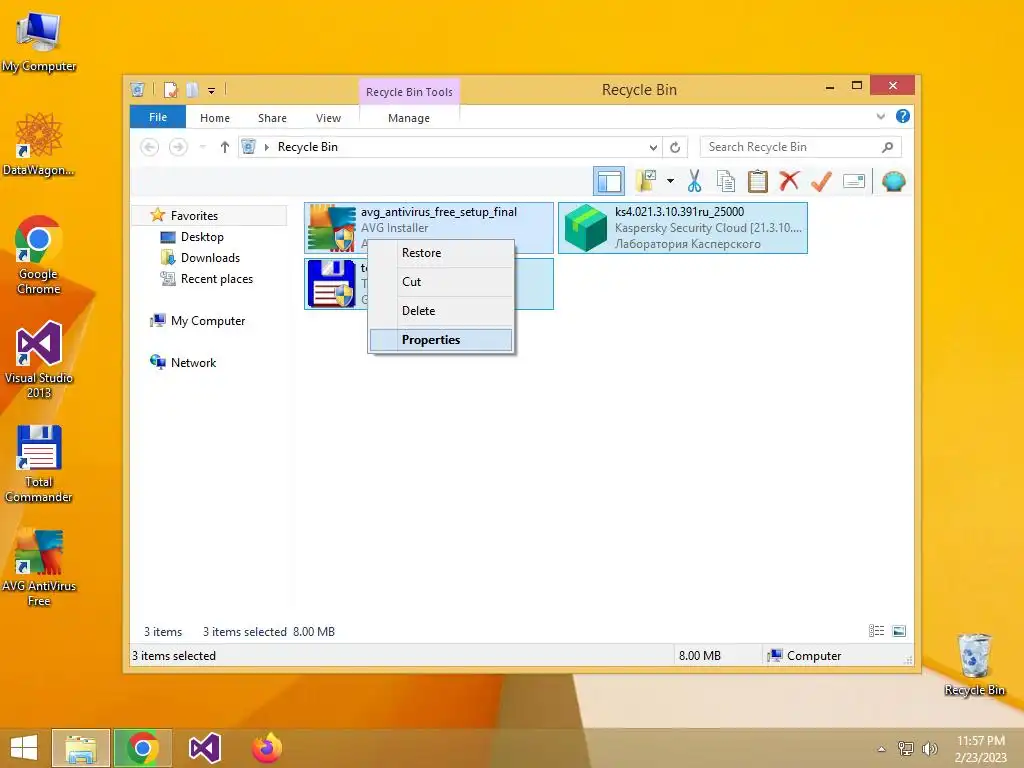This screenshot has height=768, width=1024.
Task: Click the New Folder icon in Quick Access Toolbar
Action: 192,90
